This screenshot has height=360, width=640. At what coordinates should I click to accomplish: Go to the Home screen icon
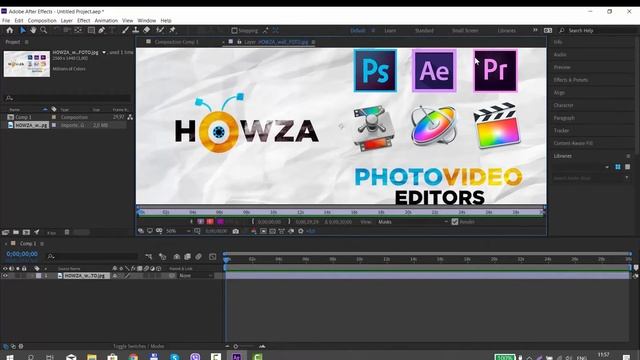click(x=10, y=30)
